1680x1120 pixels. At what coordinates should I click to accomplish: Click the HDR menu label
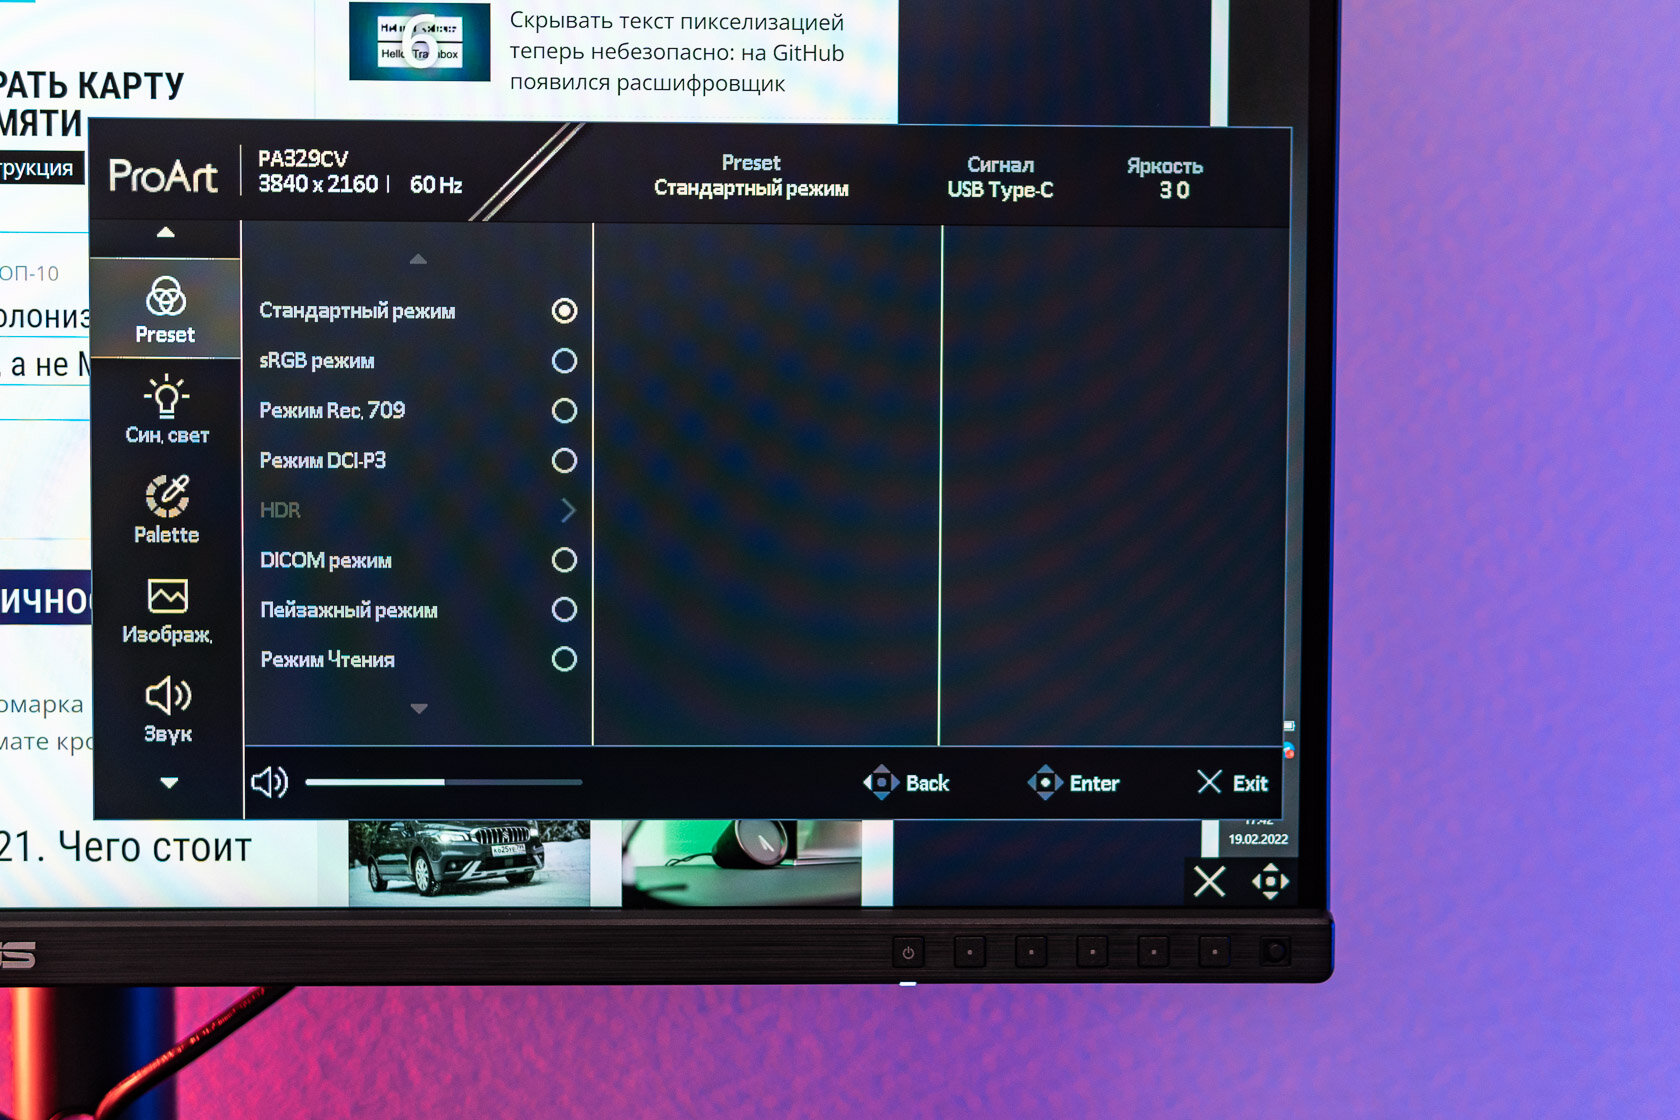click(x=280, y=510)
